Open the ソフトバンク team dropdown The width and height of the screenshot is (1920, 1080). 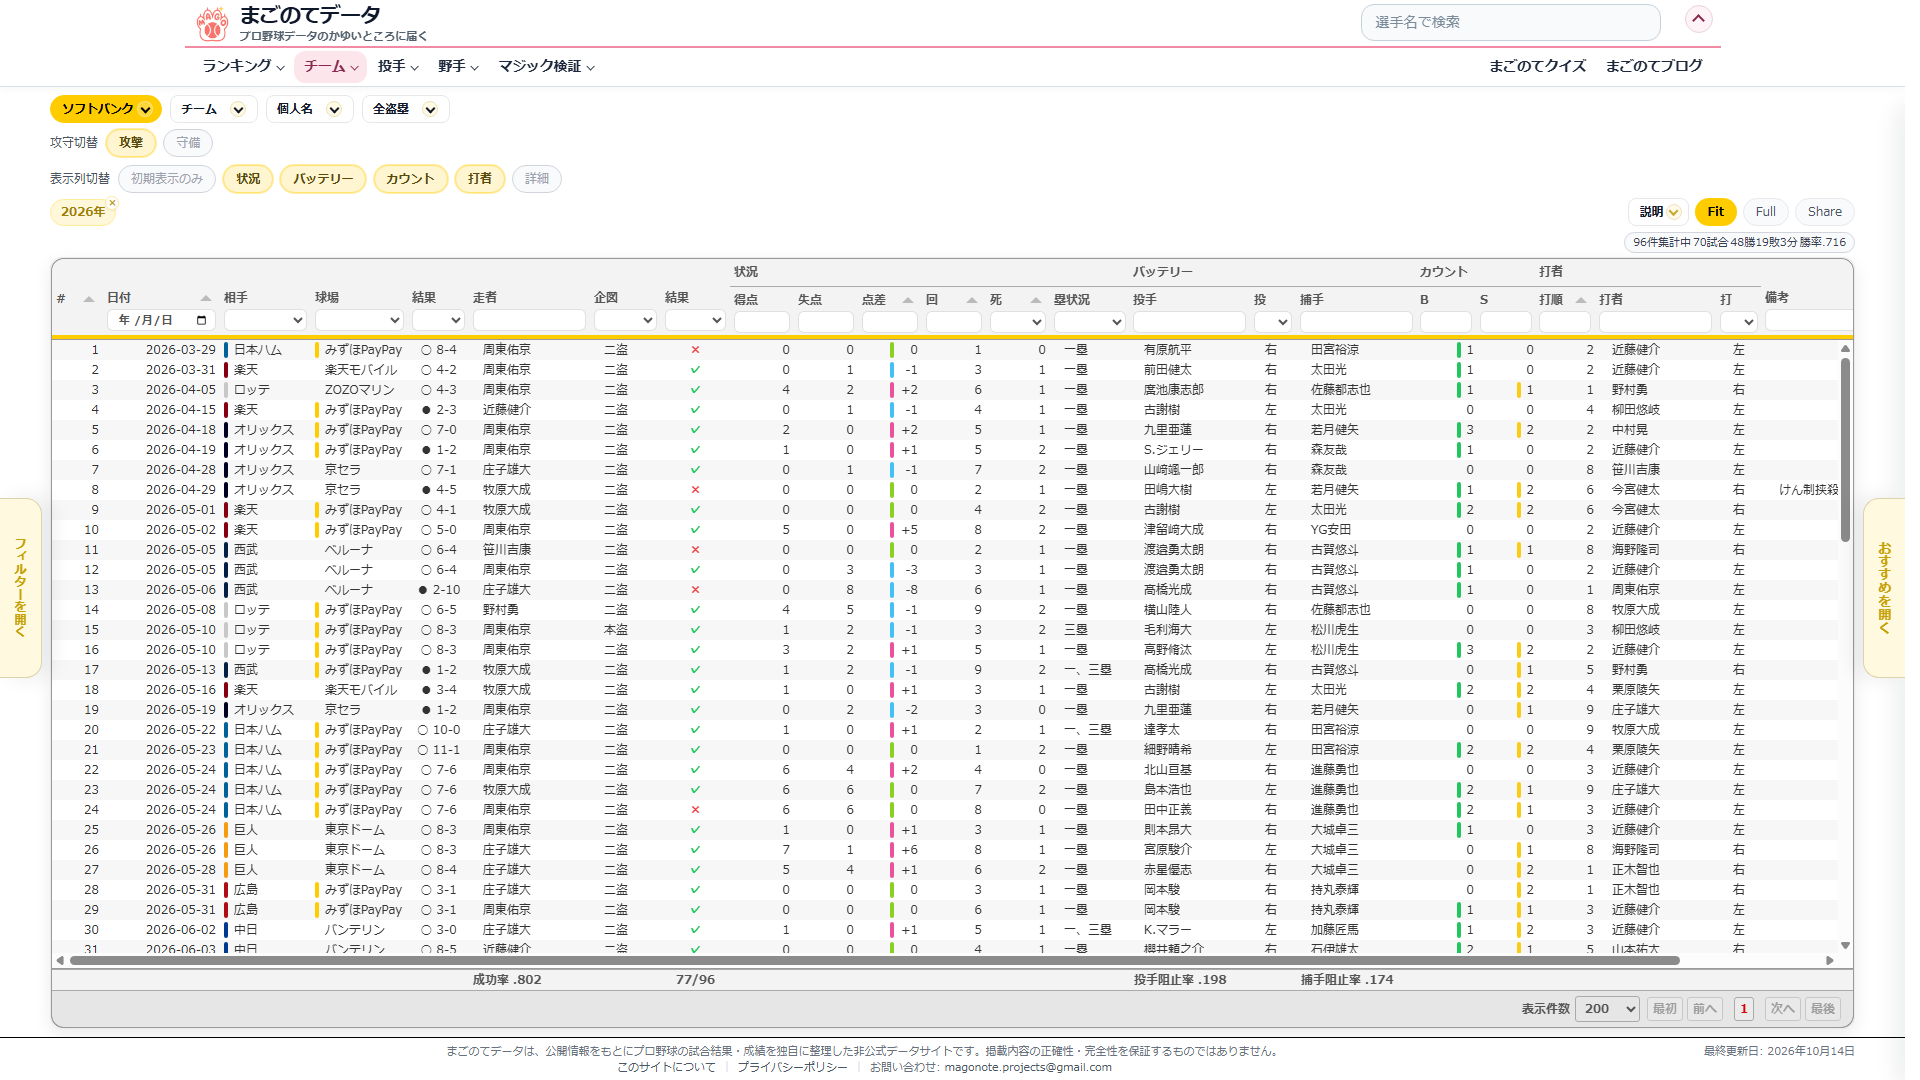[x=106, y=109]
